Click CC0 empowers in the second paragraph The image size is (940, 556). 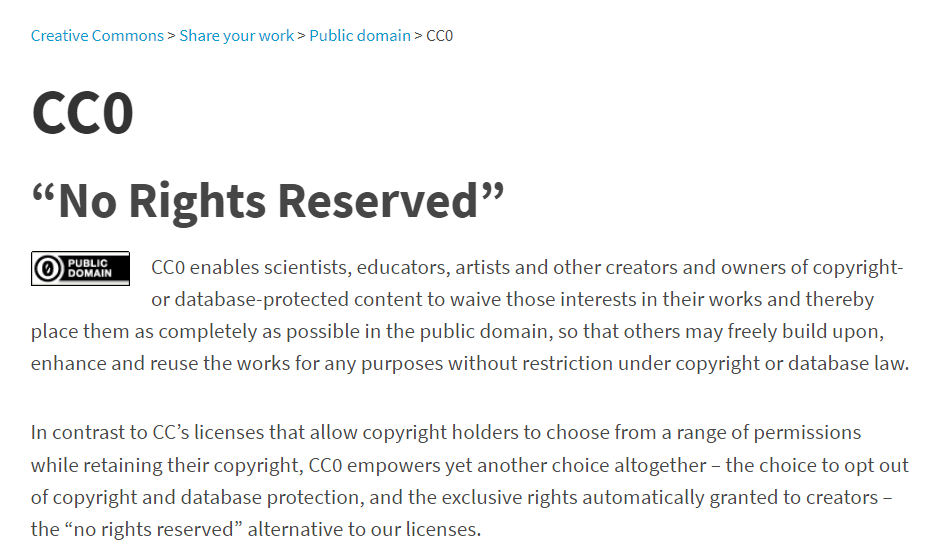[374, 465]
